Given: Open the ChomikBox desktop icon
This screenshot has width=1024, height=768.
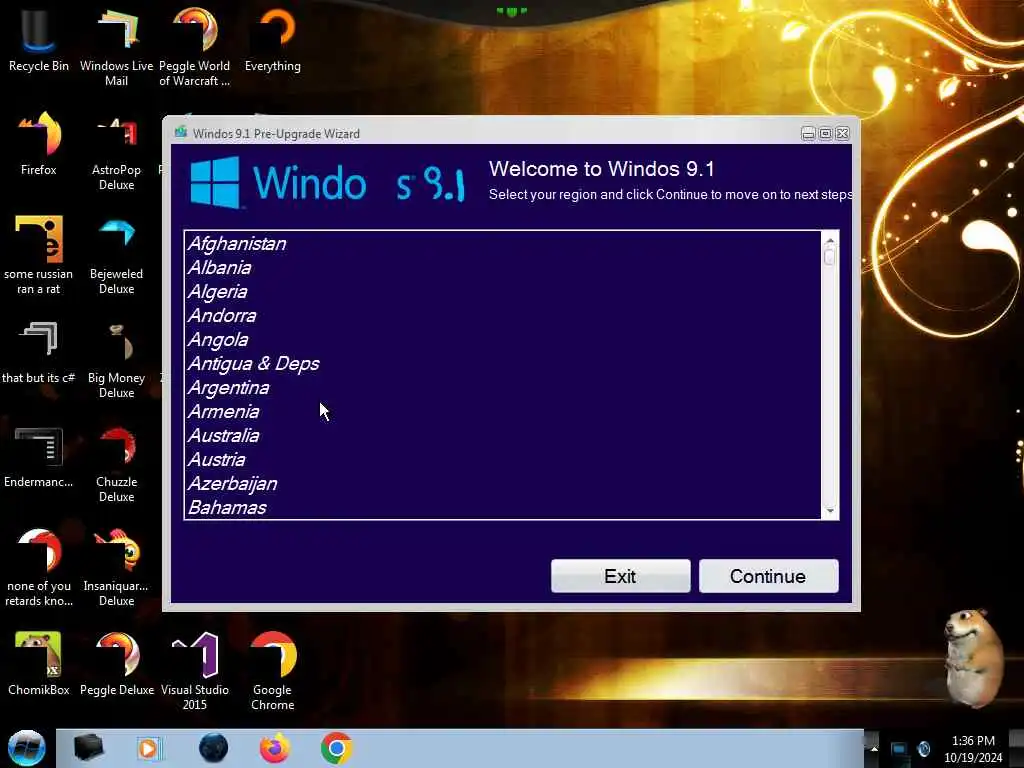Looking at the screenshot, I should 39,663.
